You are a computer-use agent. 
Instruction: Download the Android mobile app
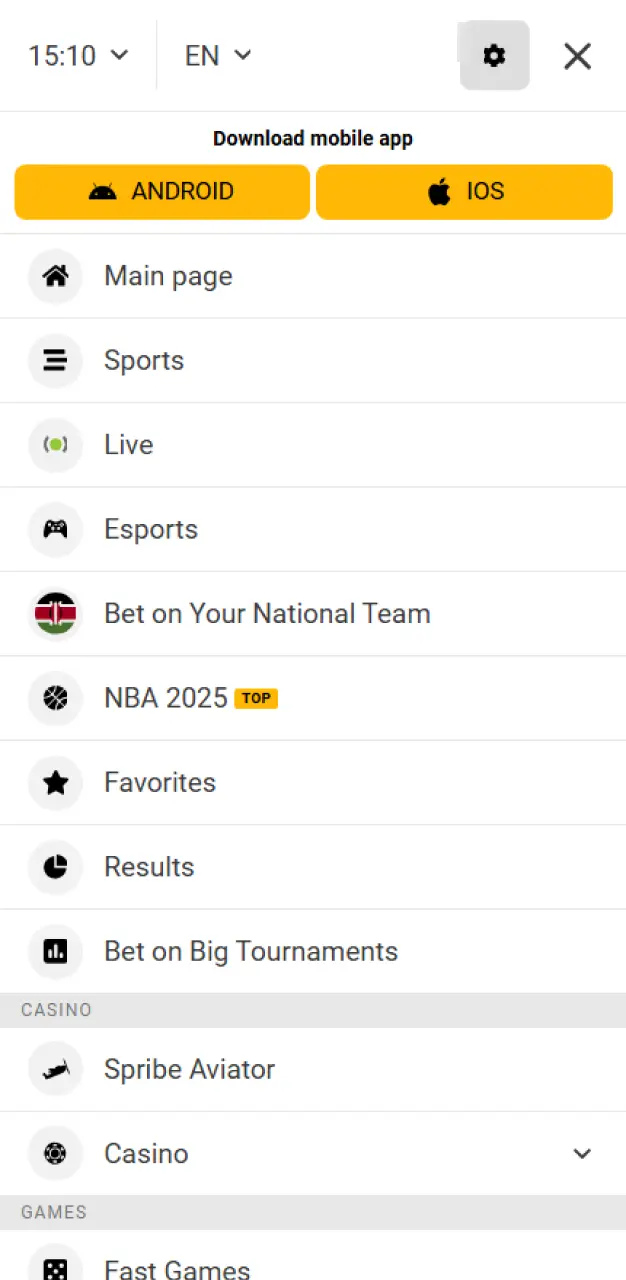click(x=162, y=192)
